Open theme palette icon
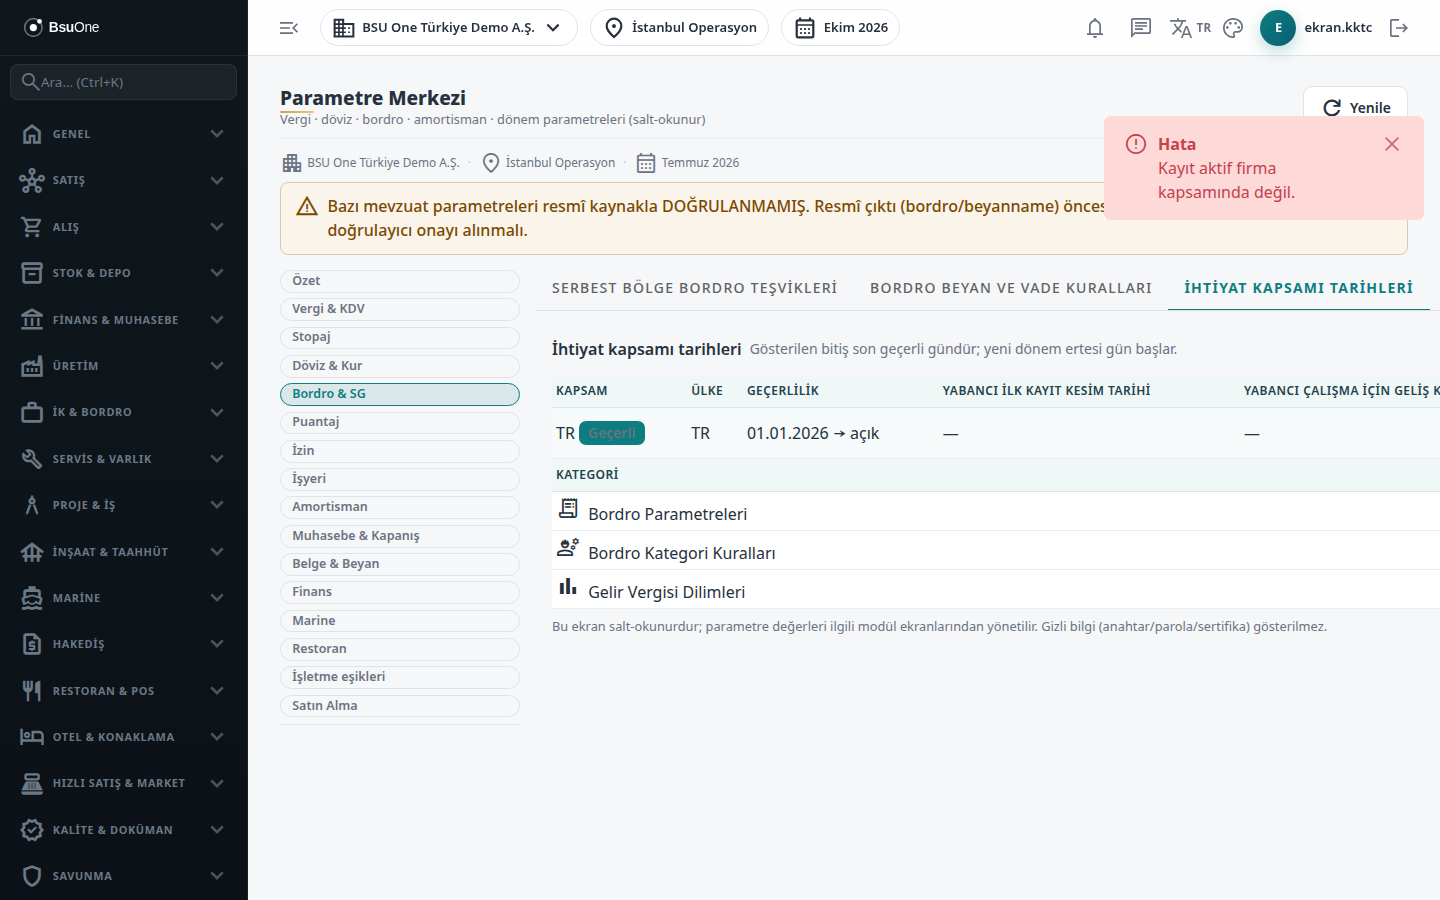The height and width of the screenshot is (900, 1440). tap(1233, 28)
